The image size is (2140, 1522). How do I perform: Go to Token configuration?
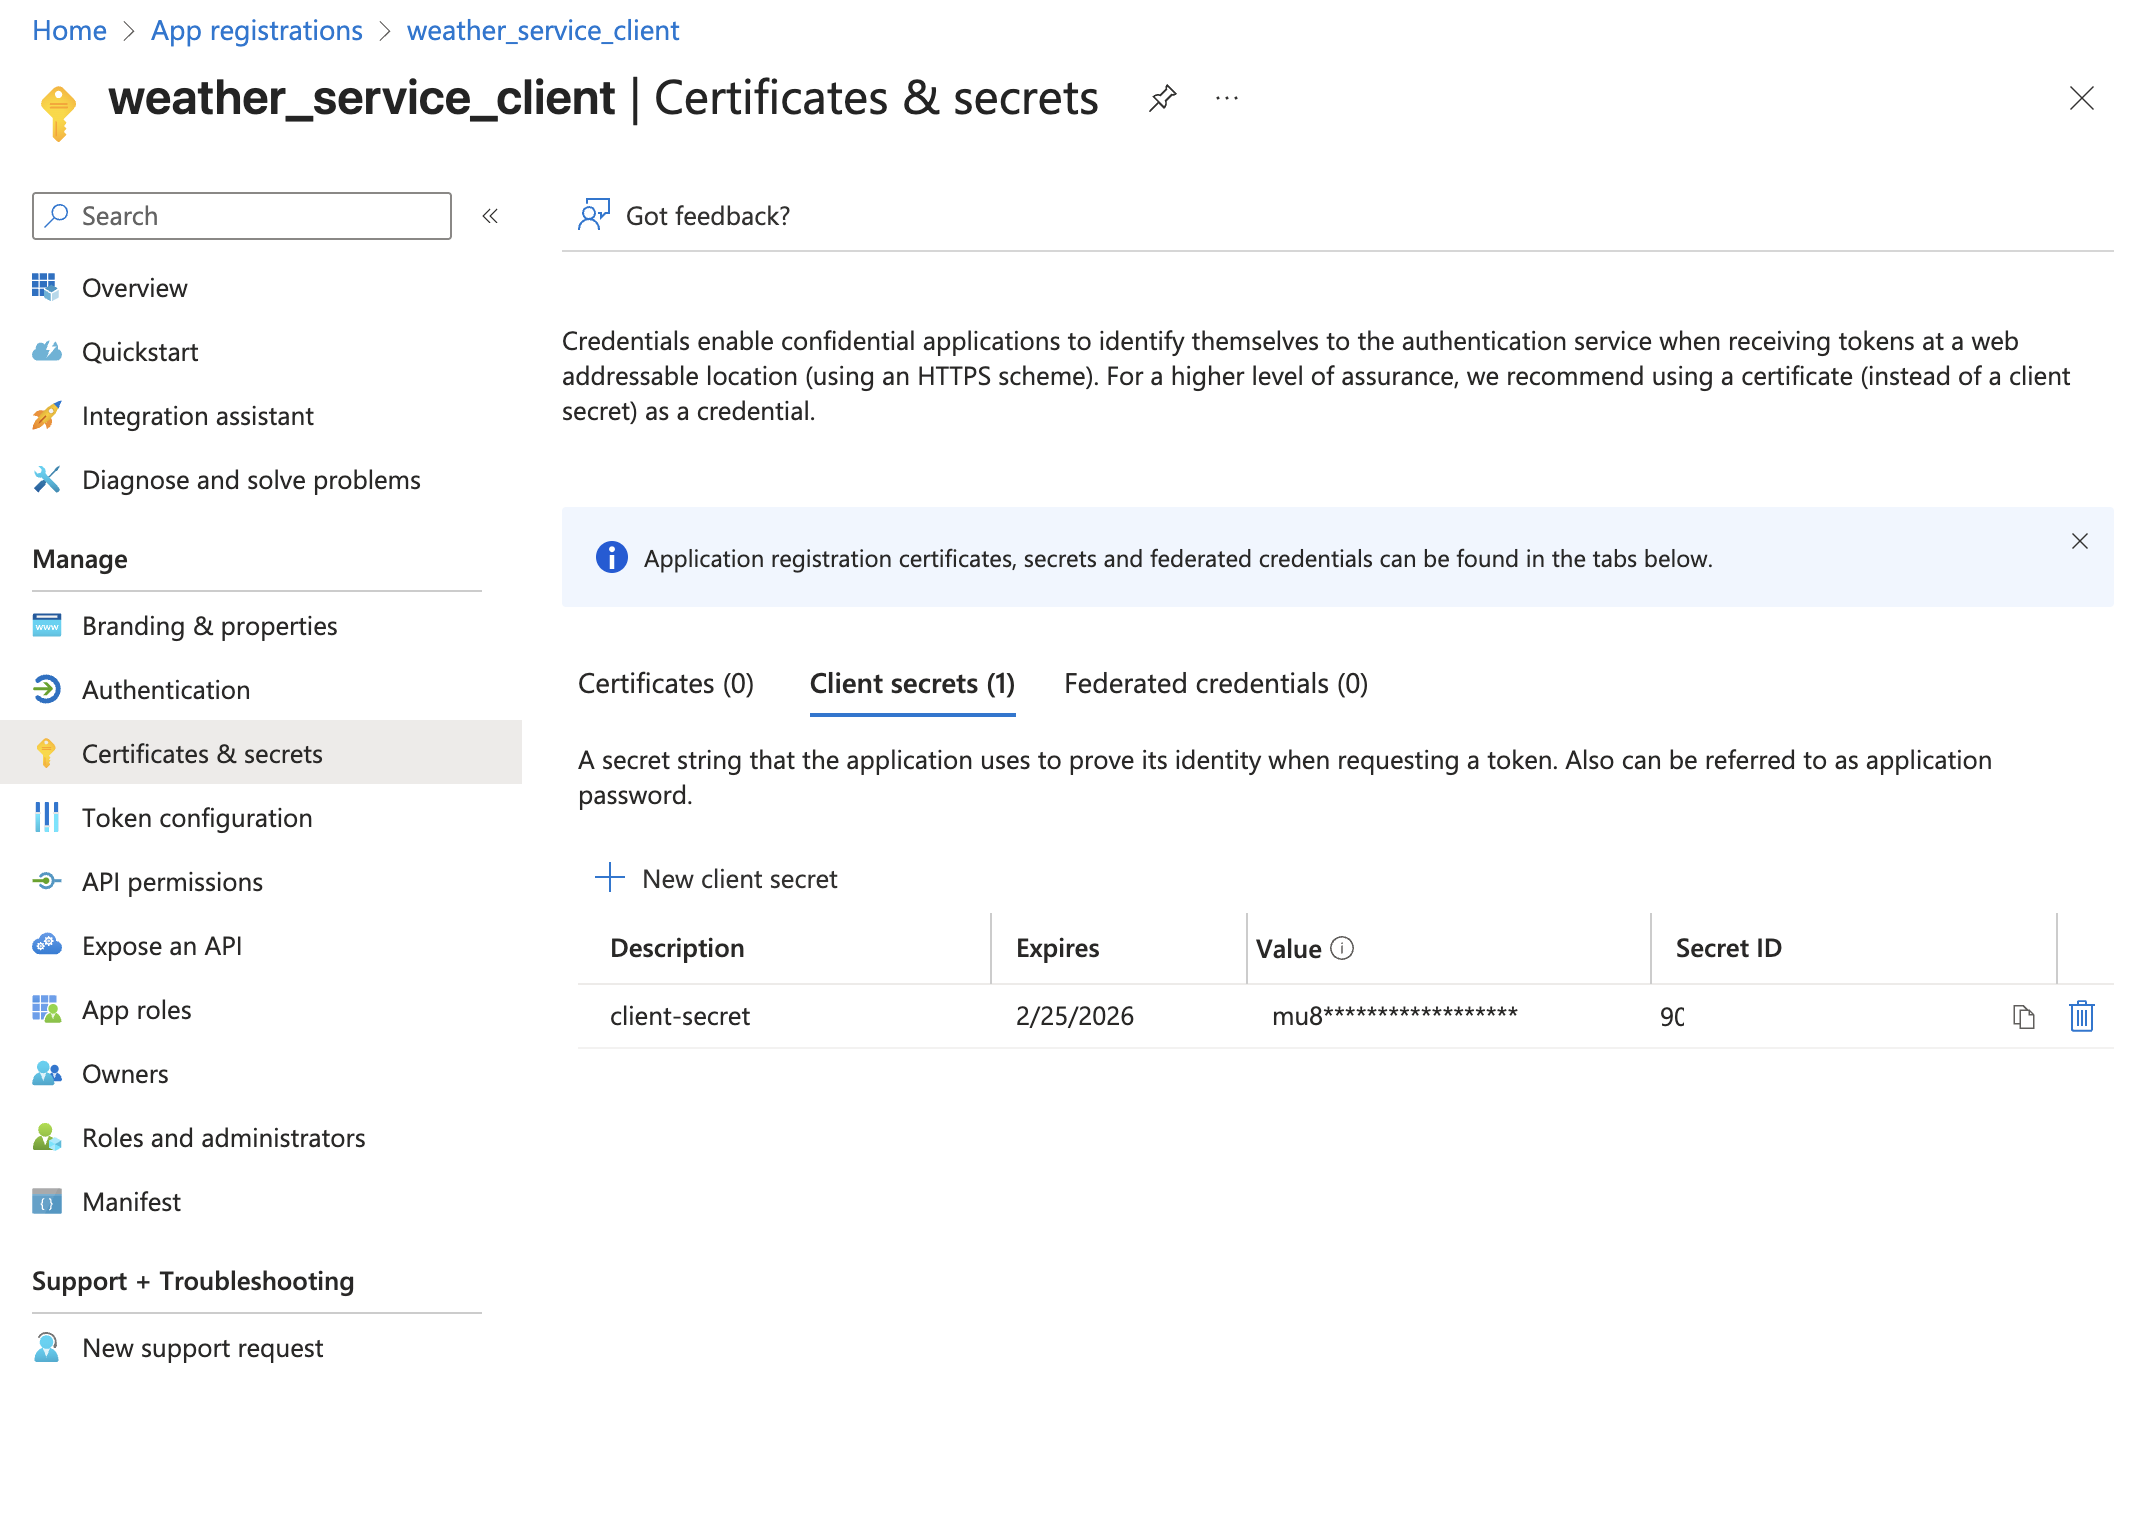(x=197, y=817)
